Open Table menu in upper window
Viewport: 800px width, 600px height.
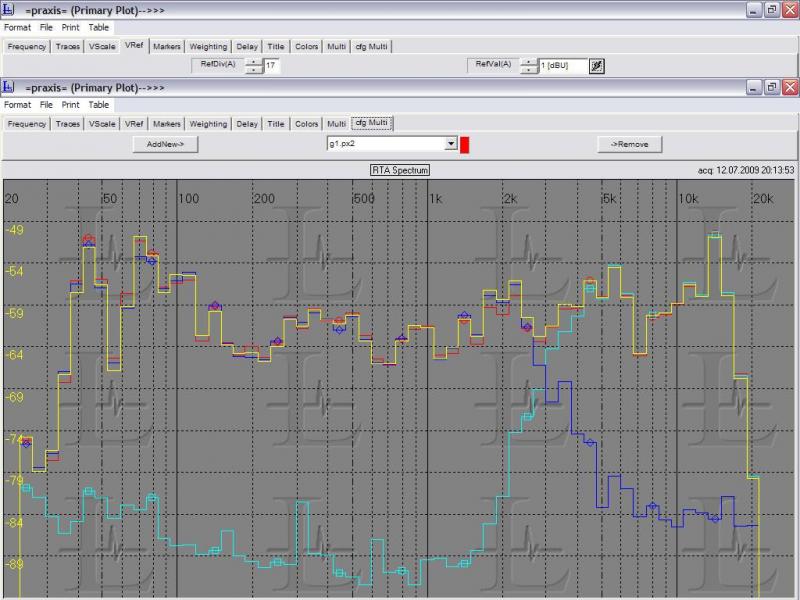click(x=98, y=28)
